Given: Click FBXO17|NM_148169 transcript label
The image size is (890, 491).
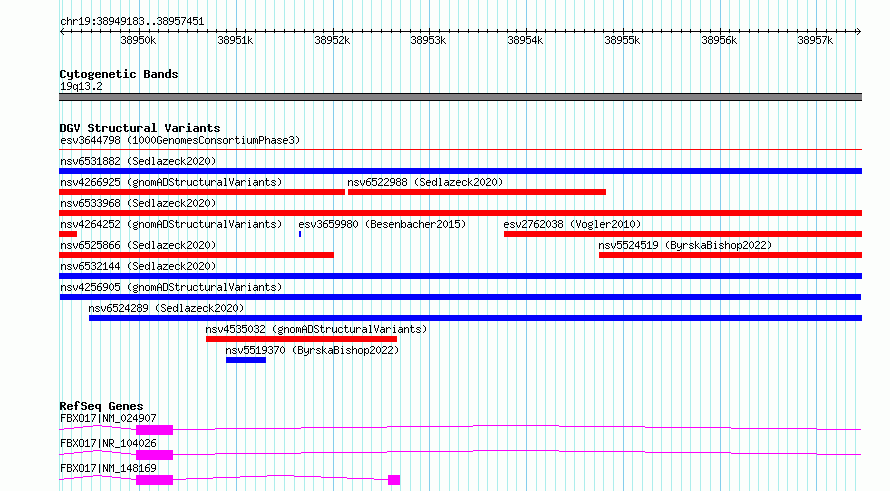Looking at the screenshot, I should 108,468.
